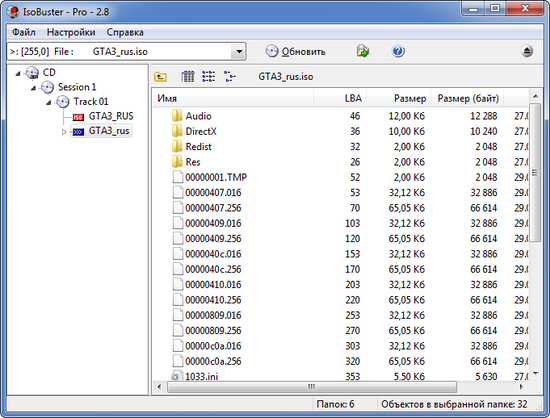Screen dimensions: 550x418
Task: Click the eject disc icon
Action: pyautogui.click(x=526, y=51)
